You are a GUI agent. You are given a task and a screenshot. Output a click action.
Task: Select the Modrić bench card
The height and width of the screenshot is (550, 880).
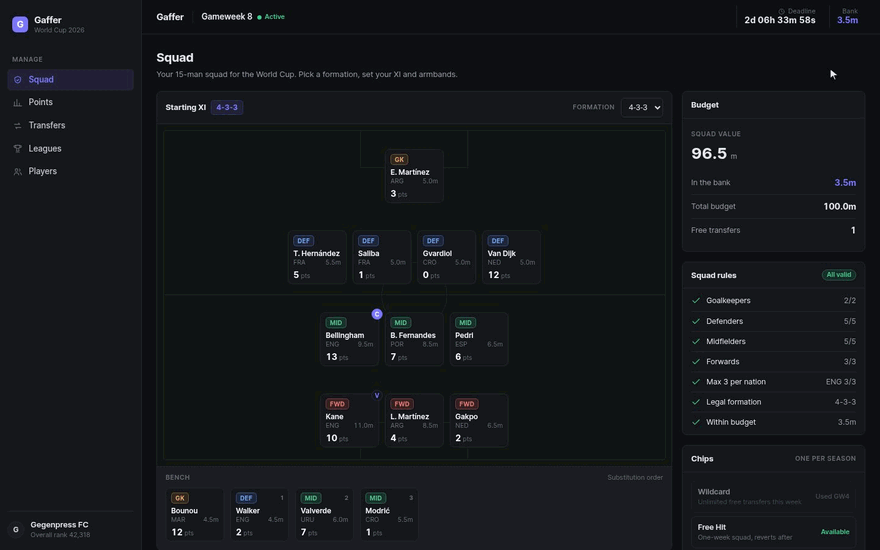(x=389, y=515)
